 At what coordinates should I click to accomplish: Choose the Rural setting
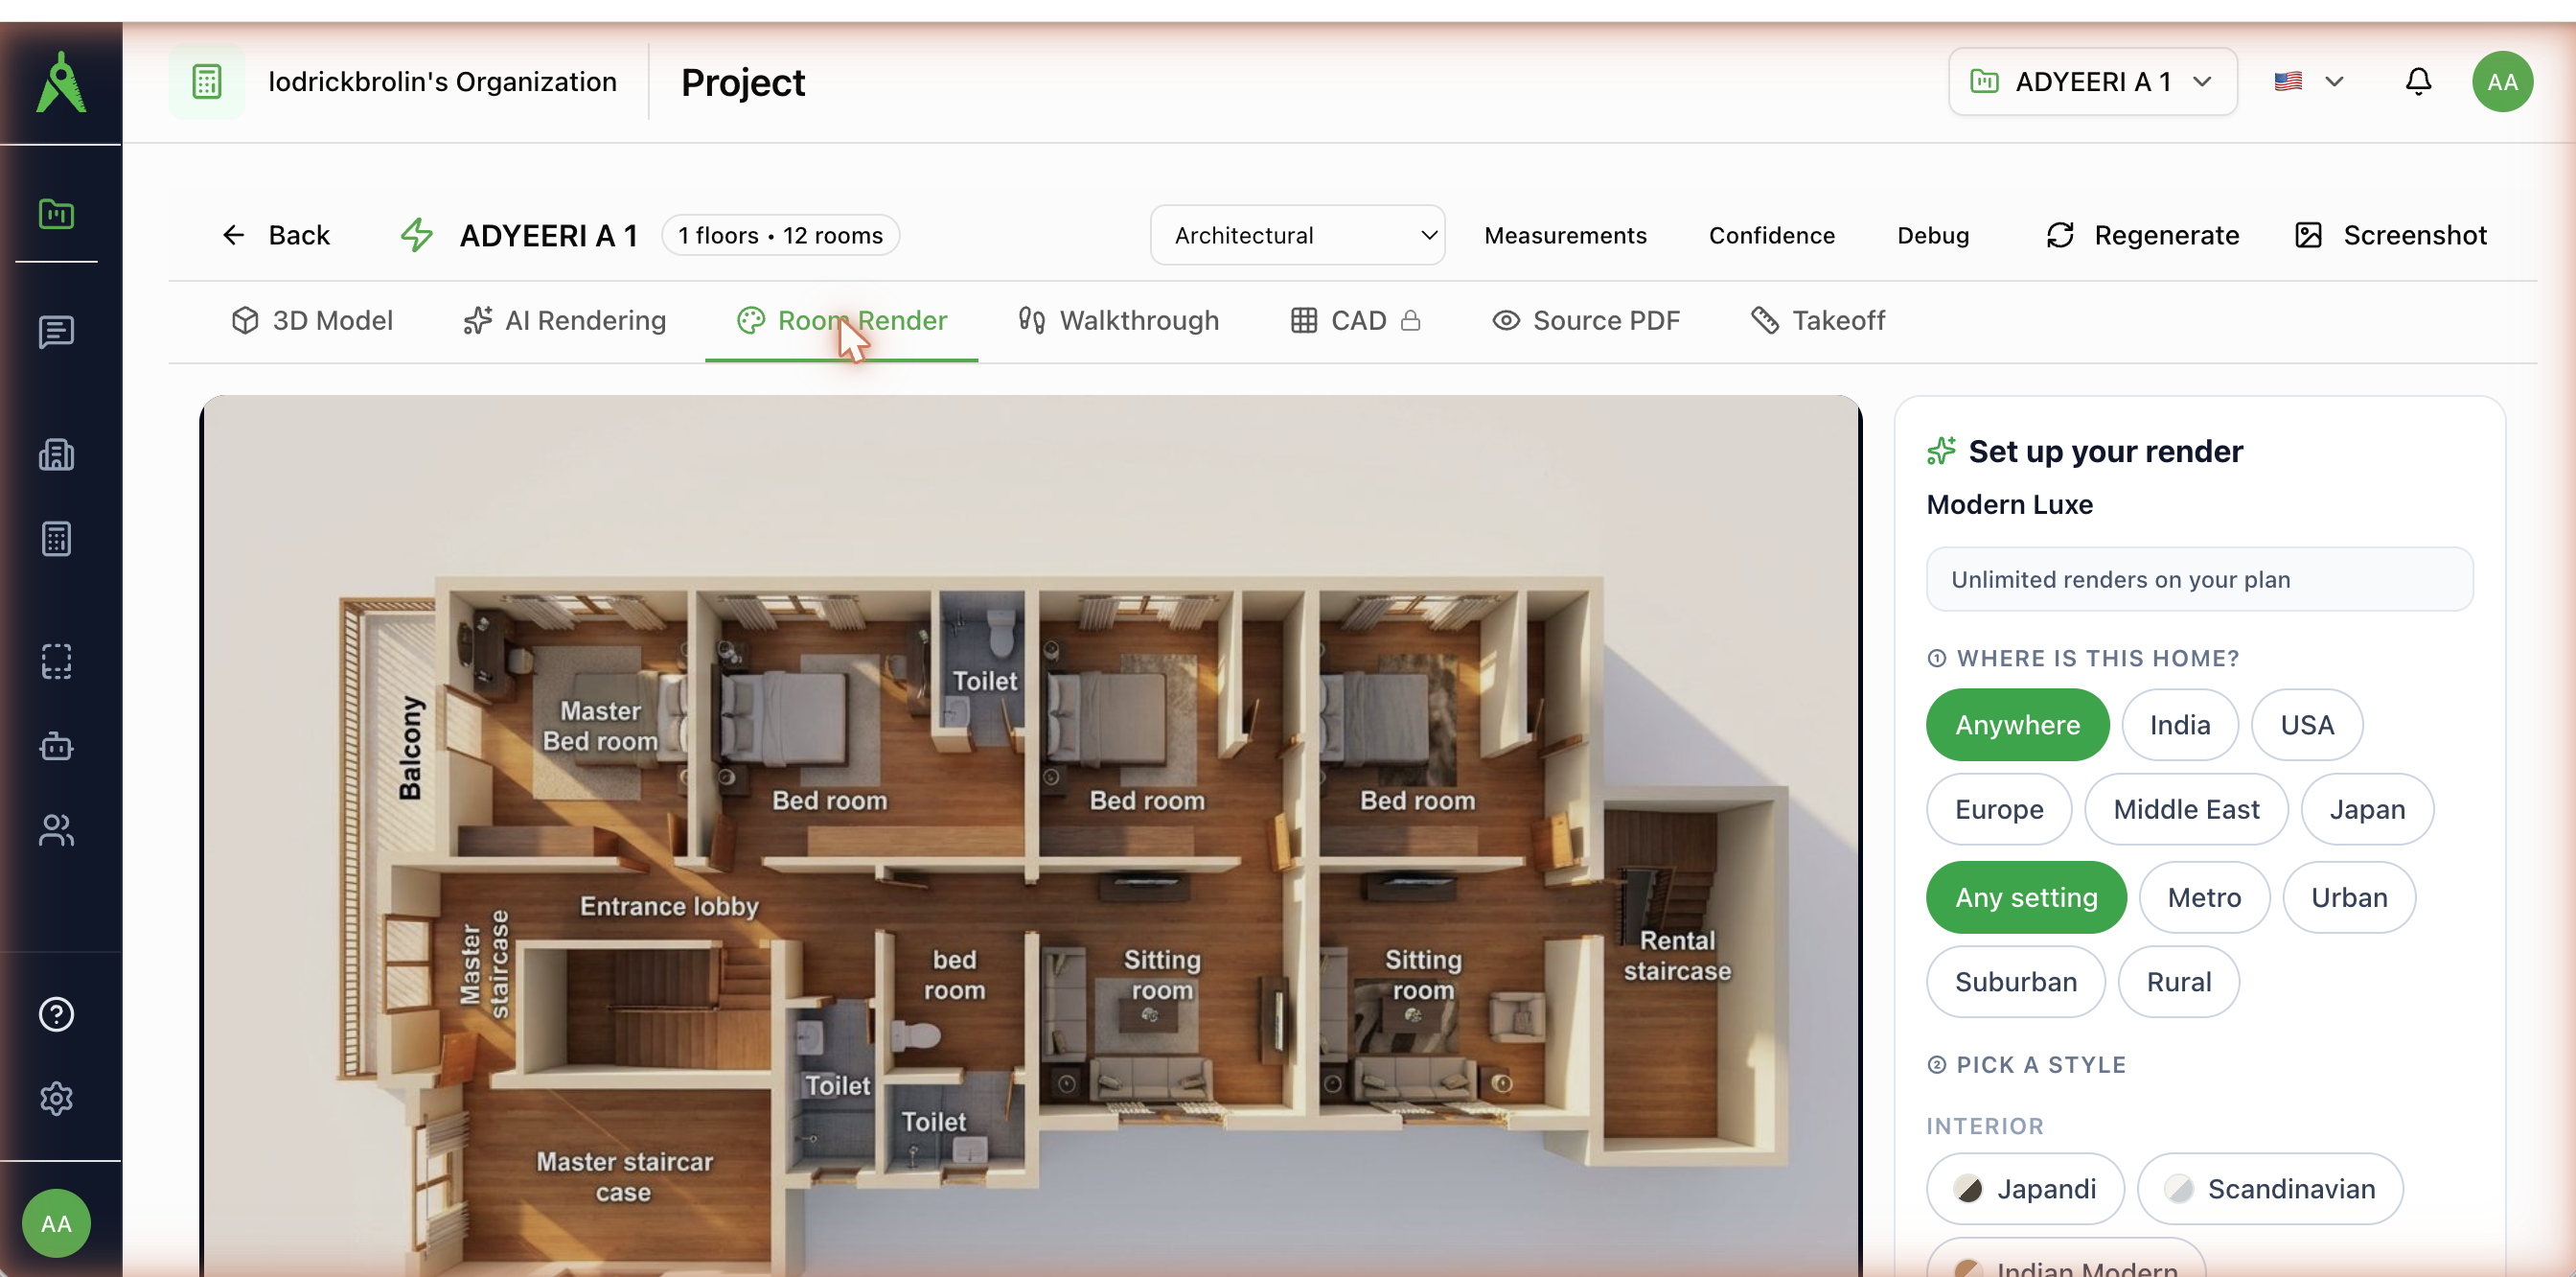tap(2178, 981)
